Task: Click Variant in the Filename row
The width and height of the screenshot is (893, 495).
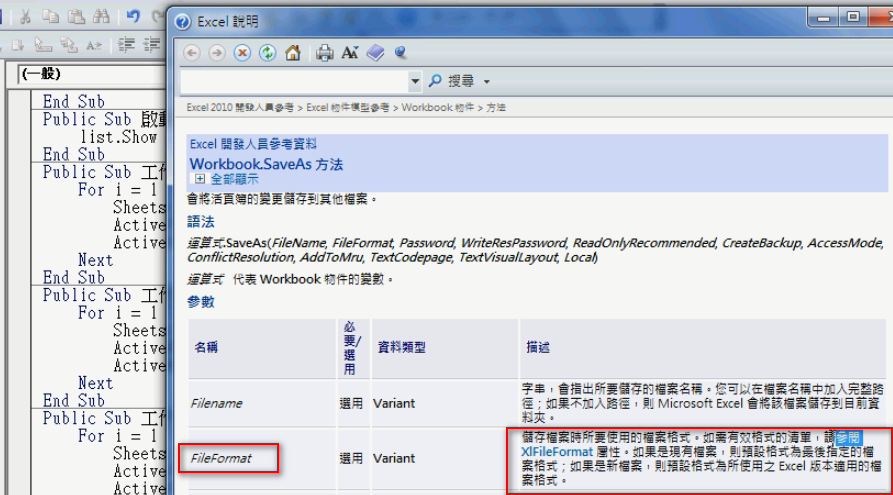Action: coord(394,403)
